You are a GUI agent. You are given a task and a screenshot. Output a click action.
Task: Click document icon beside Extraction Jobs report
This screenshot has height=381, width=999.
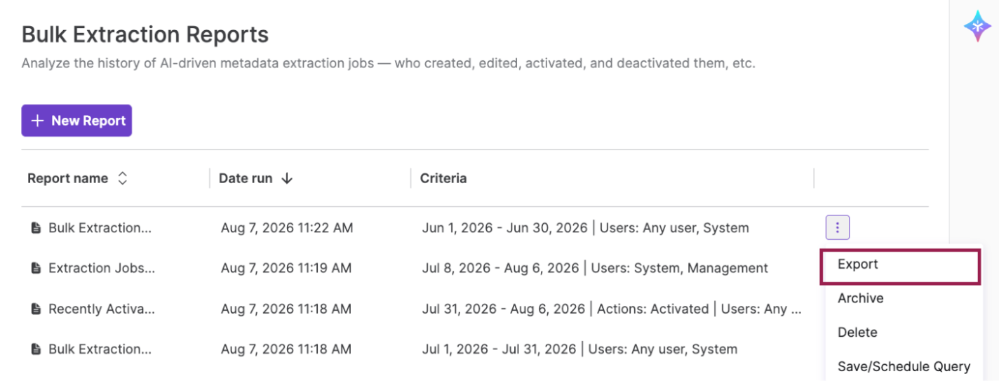tap(36, 268)
